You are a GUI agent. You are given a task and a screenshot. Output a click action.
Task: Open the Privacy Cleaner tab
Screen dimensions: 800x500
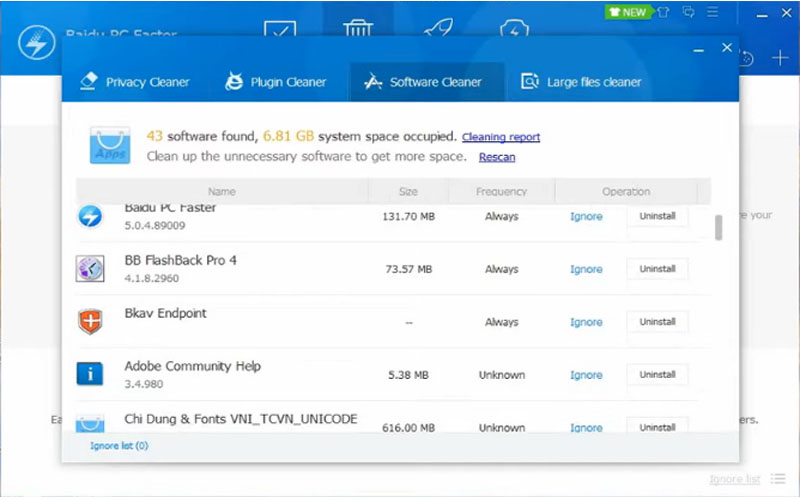(135, 82)
